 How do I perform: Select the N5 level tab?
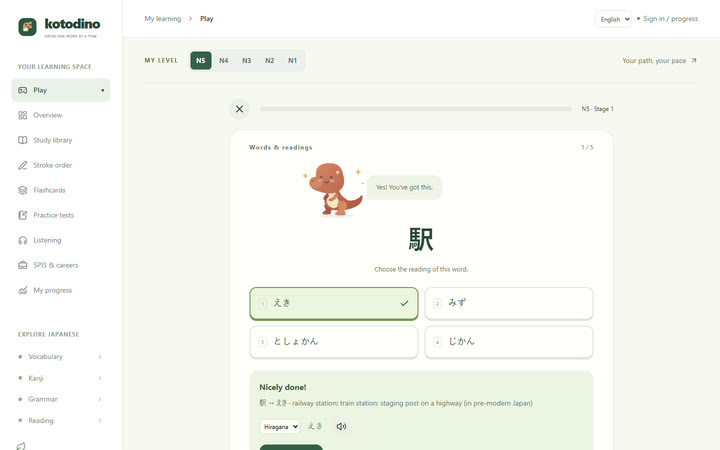[201, 61]
